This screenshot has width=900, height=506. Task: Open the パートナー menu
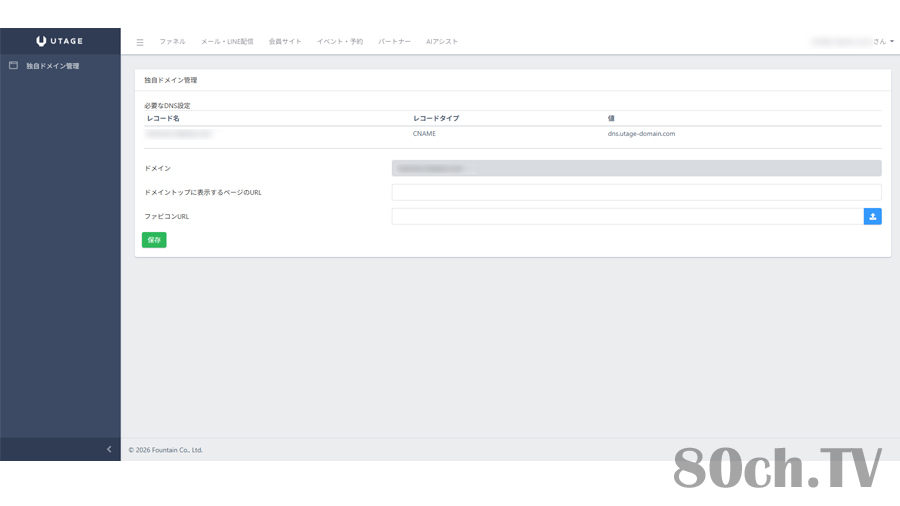(394, 42)
